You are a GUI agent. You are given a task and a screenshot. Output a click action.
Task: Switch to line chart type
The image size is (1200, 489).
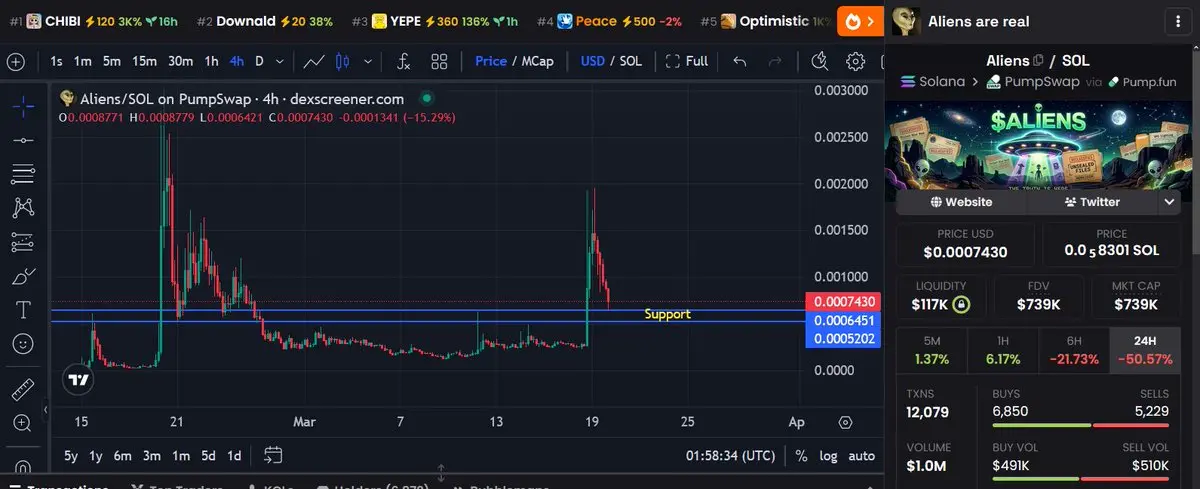click(x=314, y=61)
